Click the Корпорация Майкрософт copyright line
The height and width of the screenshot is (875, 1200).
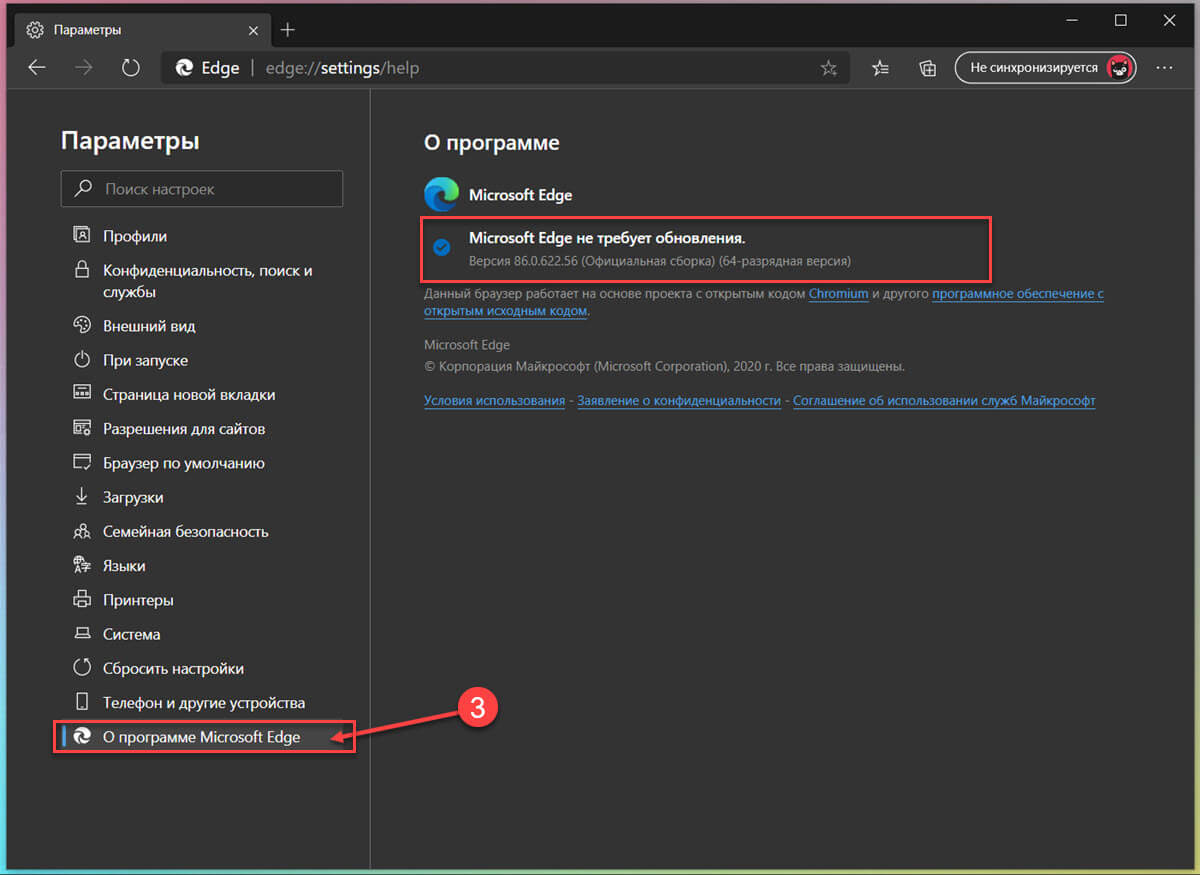pos(664,366)
